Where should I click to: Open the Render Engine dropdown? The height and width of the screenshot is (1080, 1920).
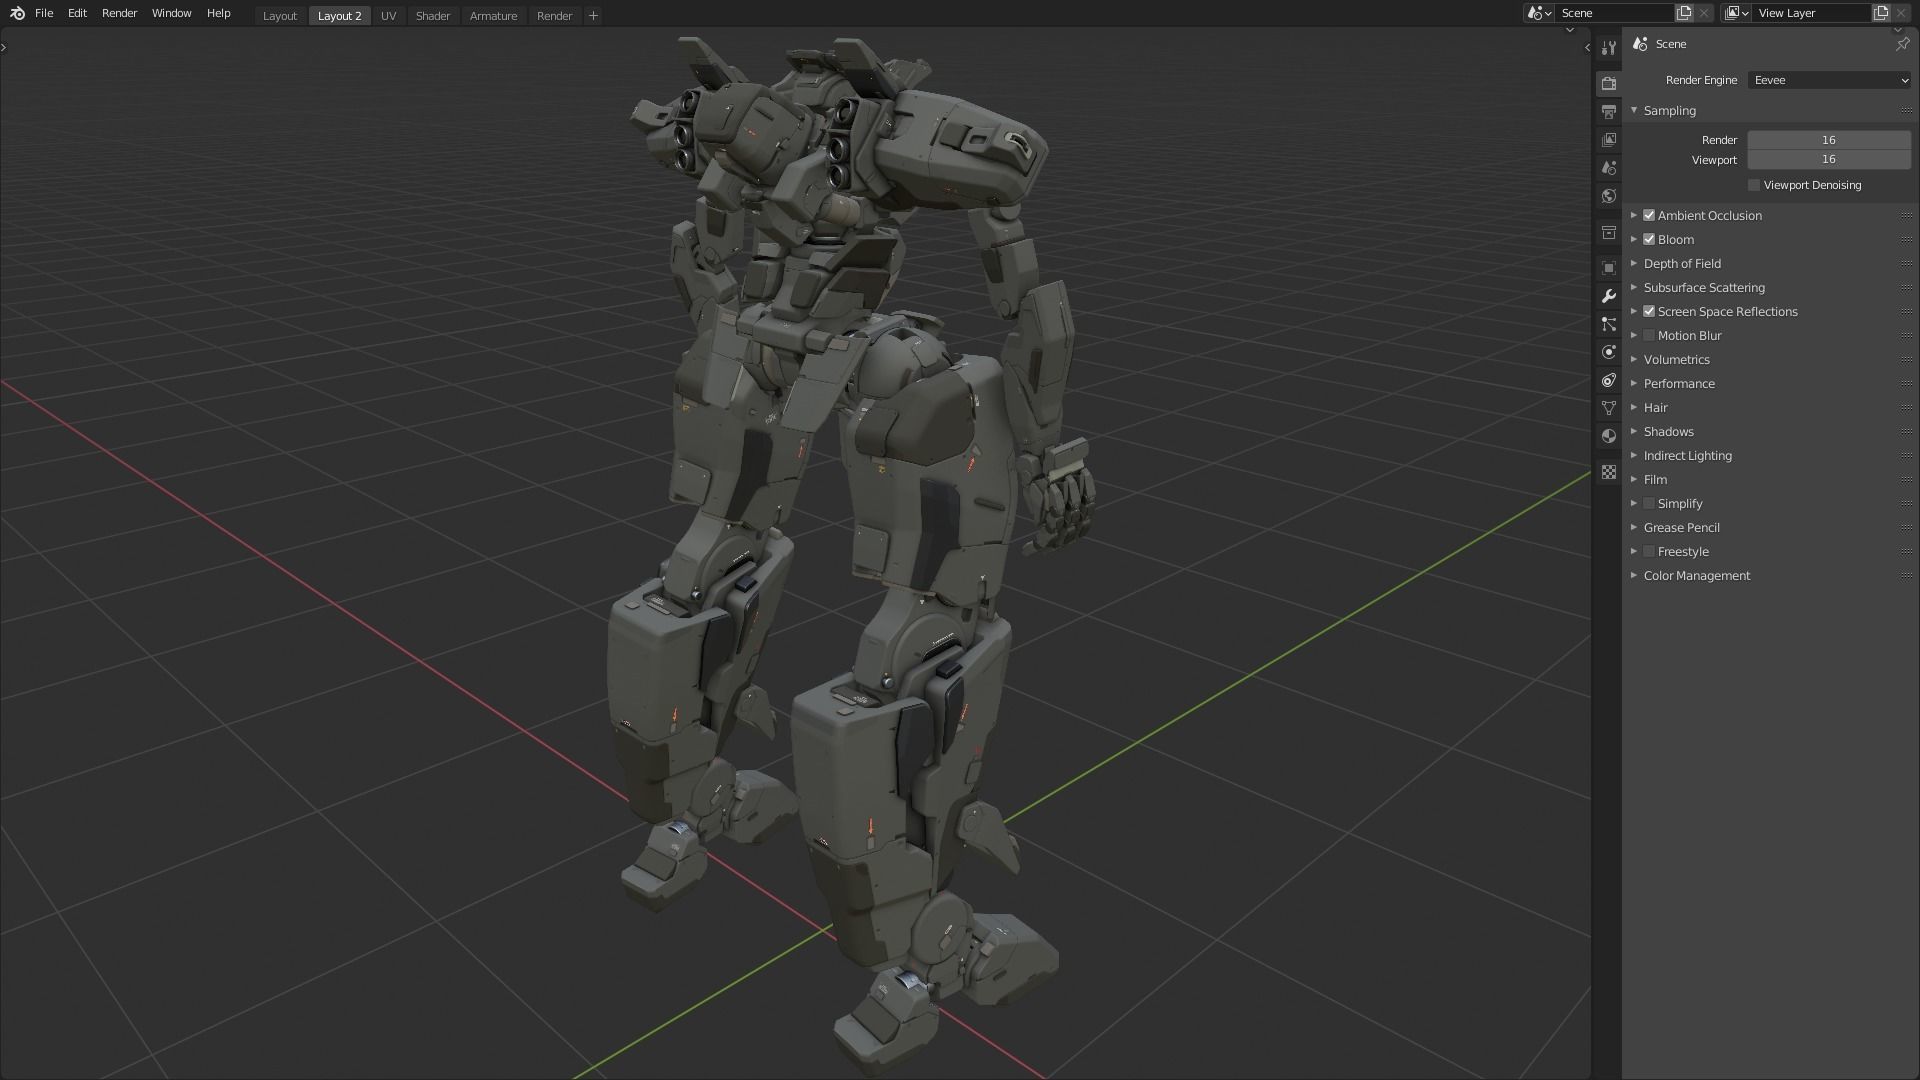1829,80
